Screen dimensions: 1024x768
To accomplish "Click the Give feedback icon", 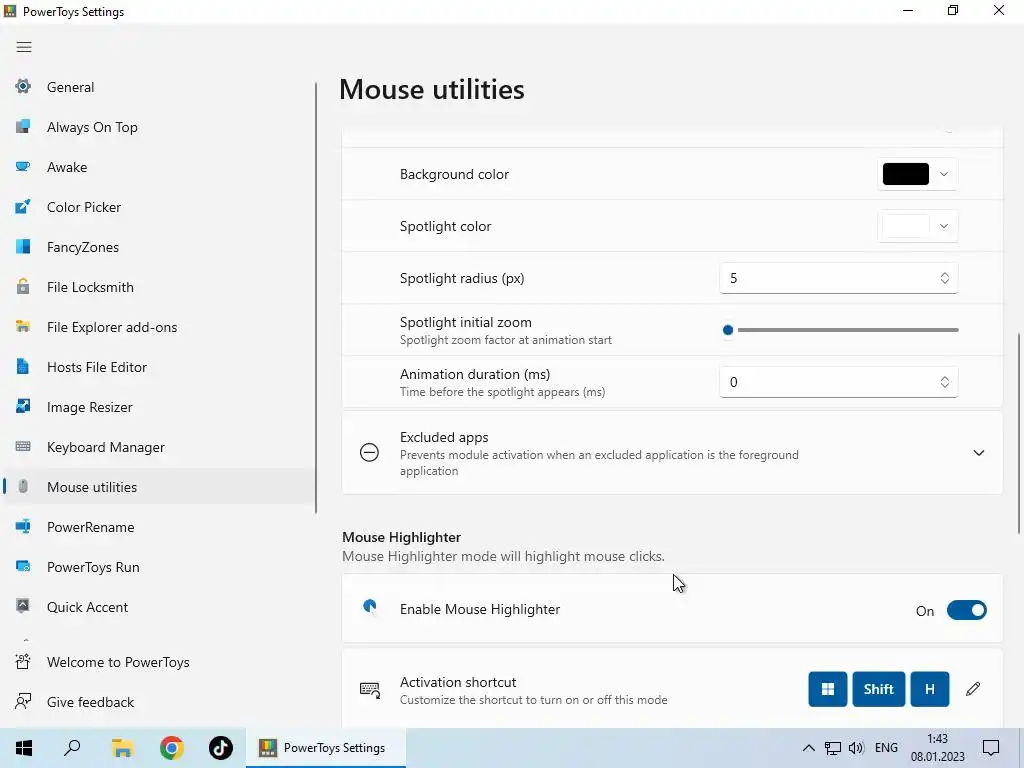I will point(23,701).
